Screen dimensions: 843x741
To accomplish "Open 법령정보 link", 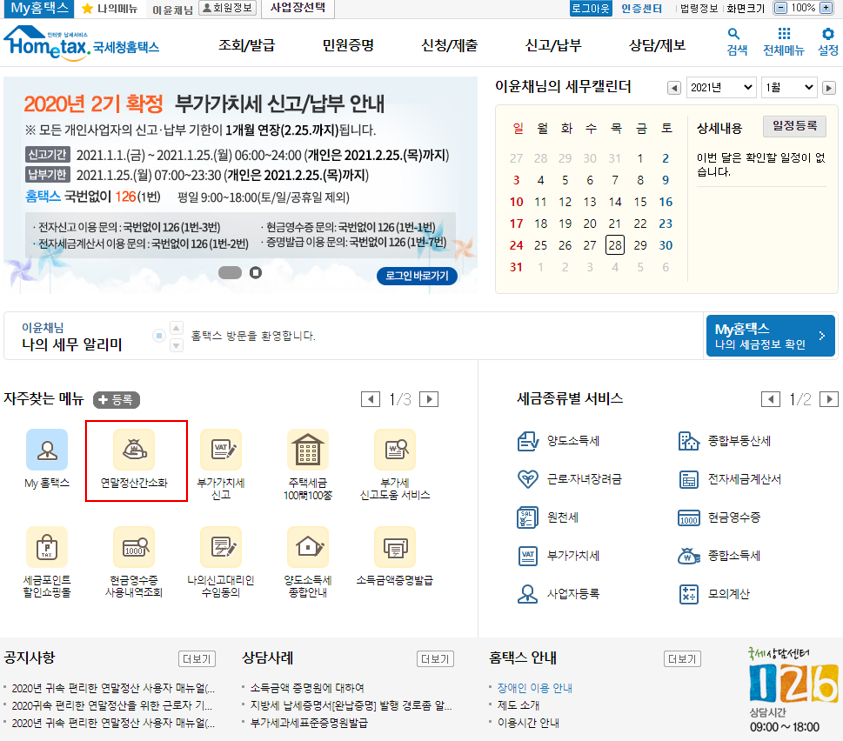I will (698, 9).
